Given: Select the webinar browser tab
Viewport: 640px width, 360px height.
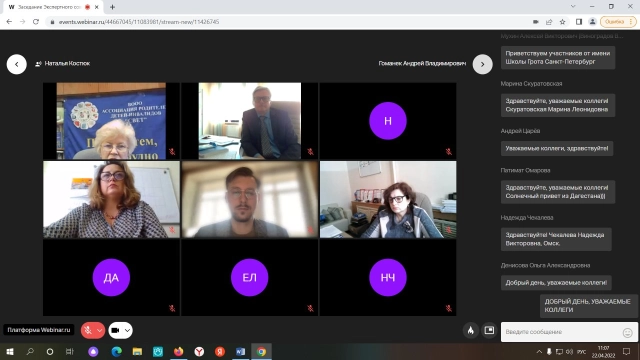Looking at the screenshot, I should pyautogui.click(x=52, y=7).
